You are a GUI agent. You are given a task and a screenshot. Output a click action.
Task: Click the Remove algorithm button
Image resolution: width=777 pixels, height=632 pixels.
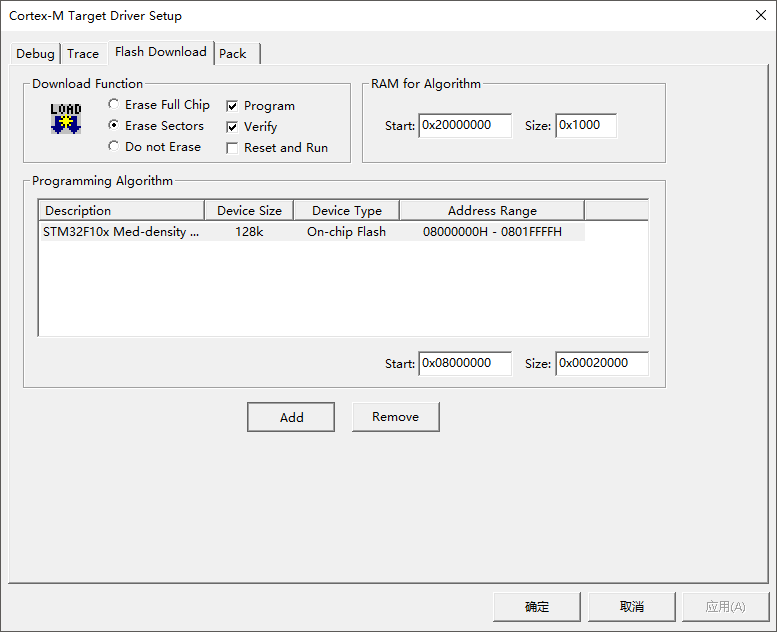pyautogui.click(x=395, y=417)
